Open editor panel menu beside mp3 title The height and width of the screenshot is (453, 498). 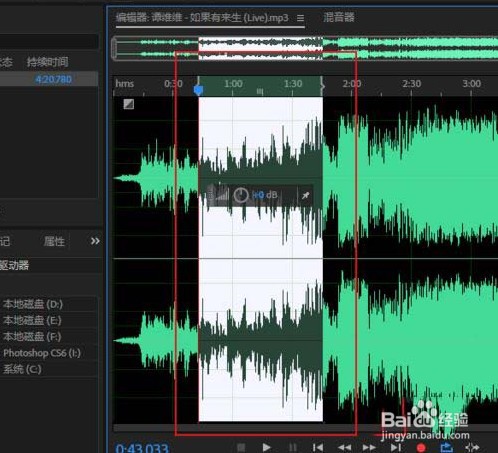tap(300, 18)
